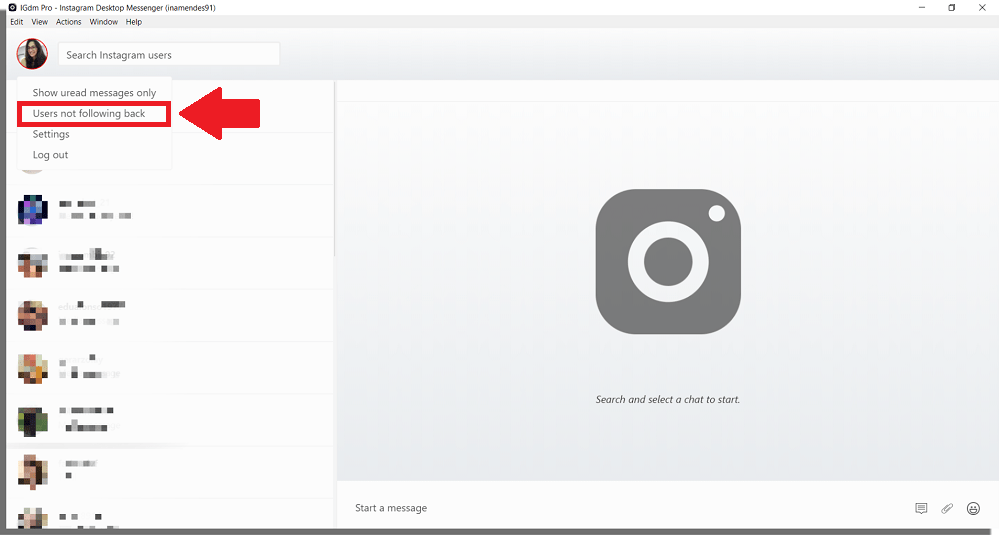Focus the Search Instagram users field
The height and width of the screenshot is (538, 1000).
169,55
